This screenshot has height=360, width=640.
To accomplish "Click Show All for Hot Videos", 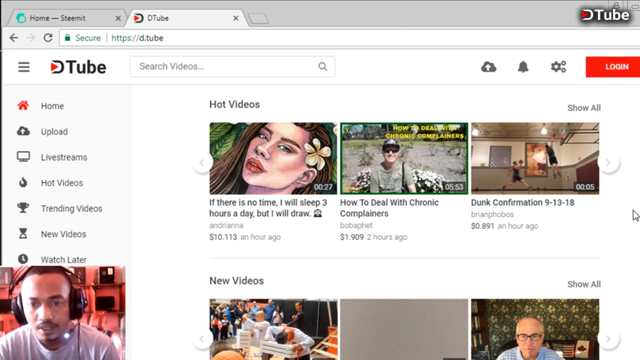I will click(584, 108).
